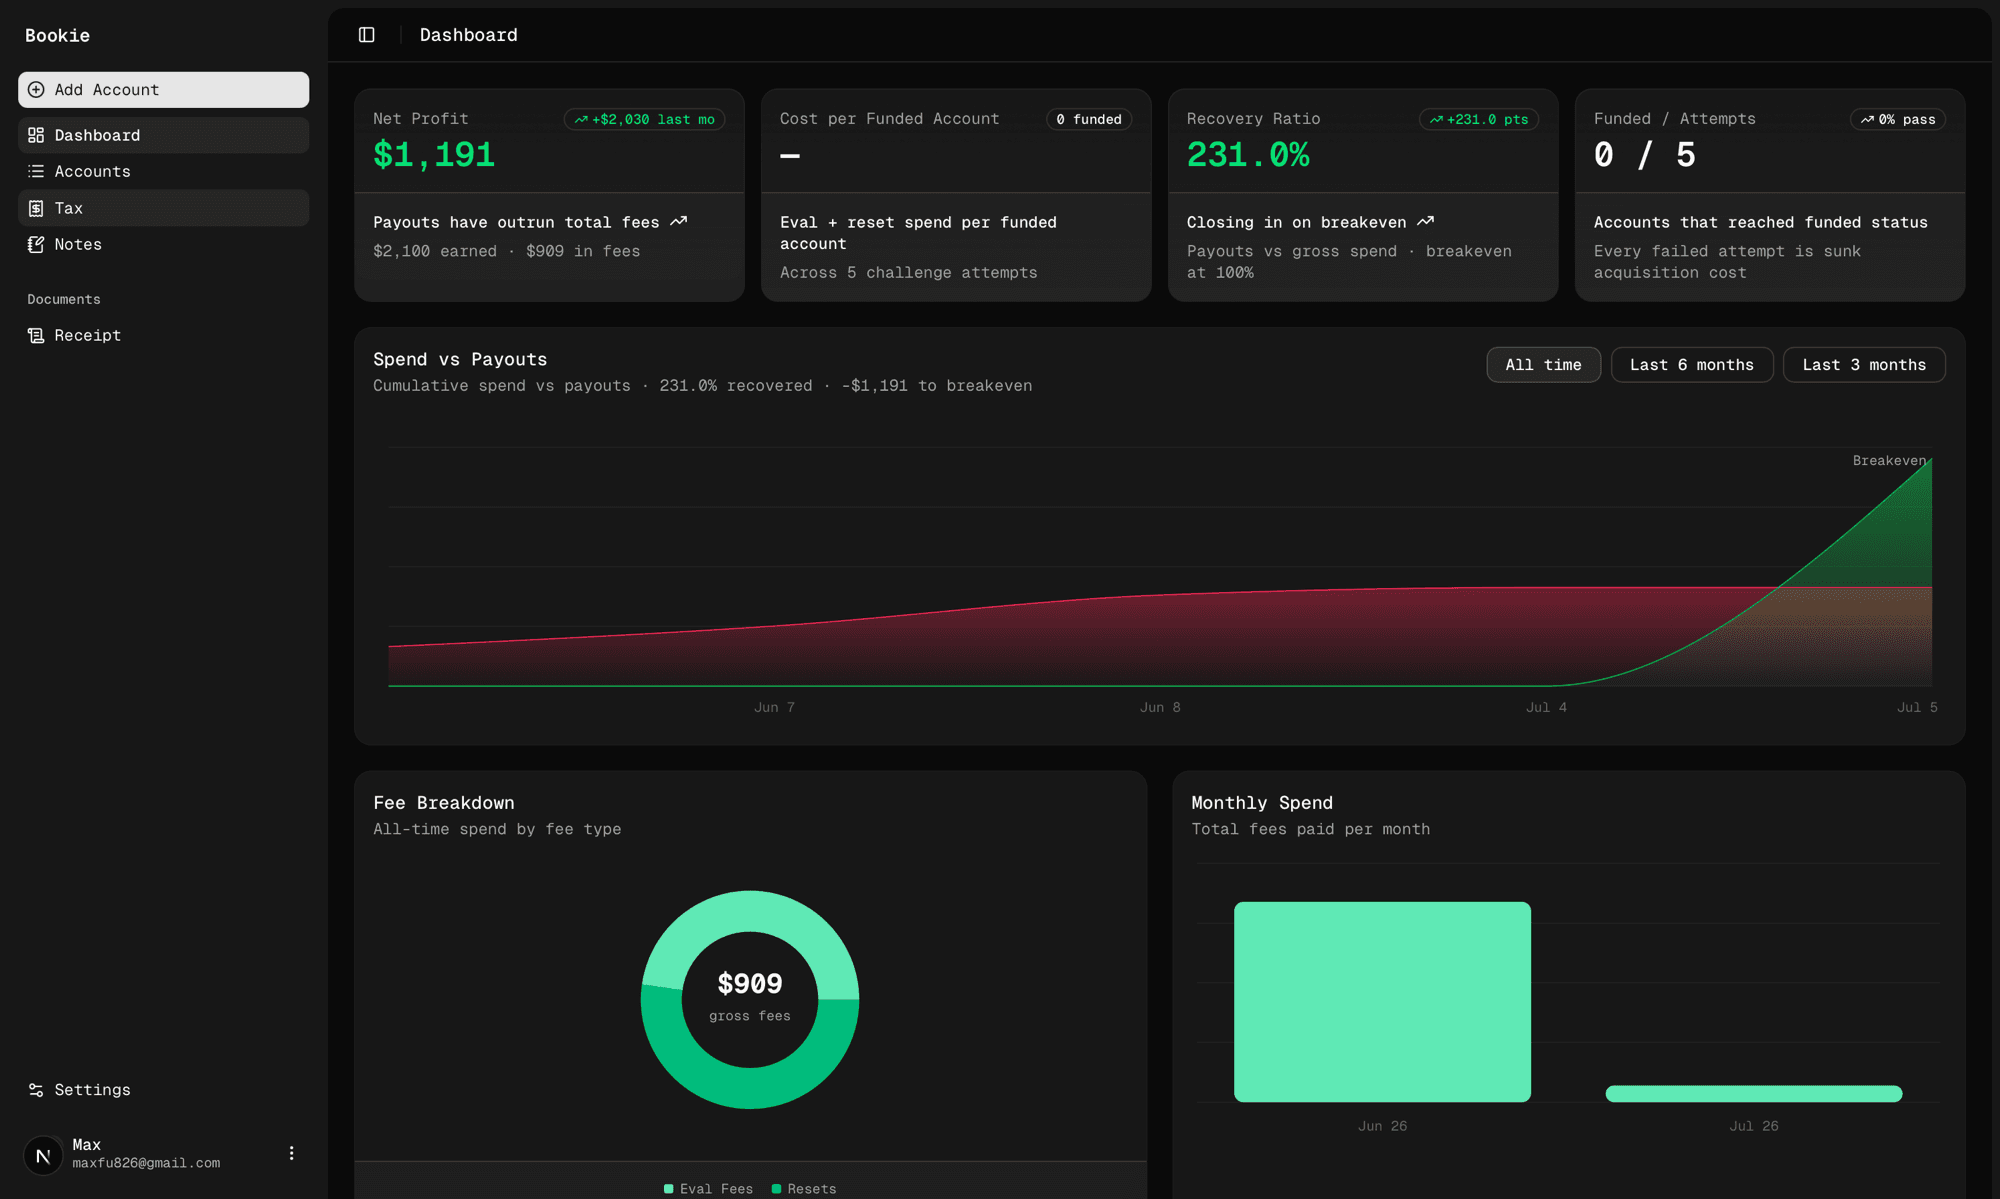Screen dimensions: 2000x1199
Task: Open Settings
Action: click(163, 1090)
